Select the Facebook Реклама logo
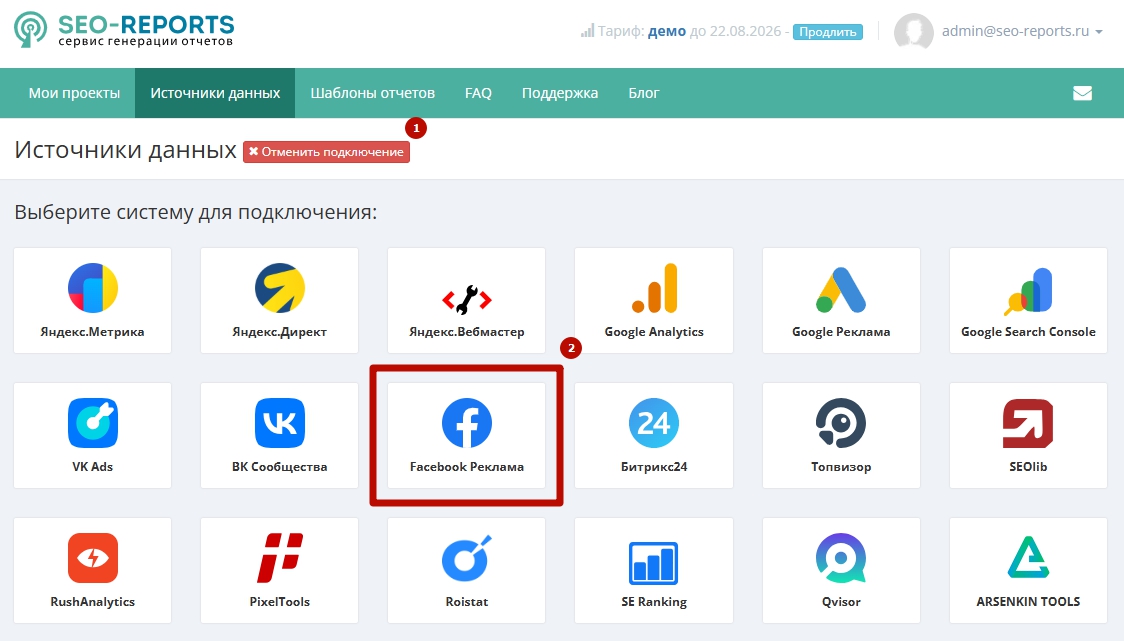 (467, 423)
